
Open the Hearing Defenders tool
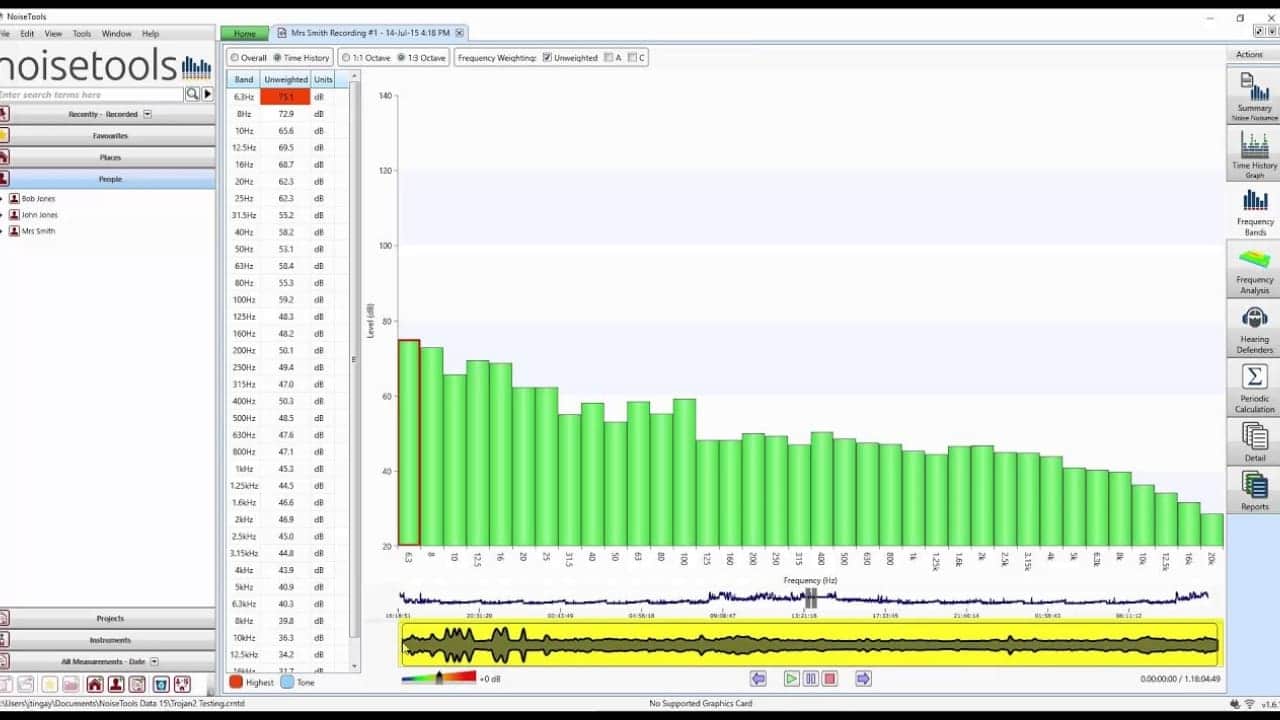pos(1254,329)
